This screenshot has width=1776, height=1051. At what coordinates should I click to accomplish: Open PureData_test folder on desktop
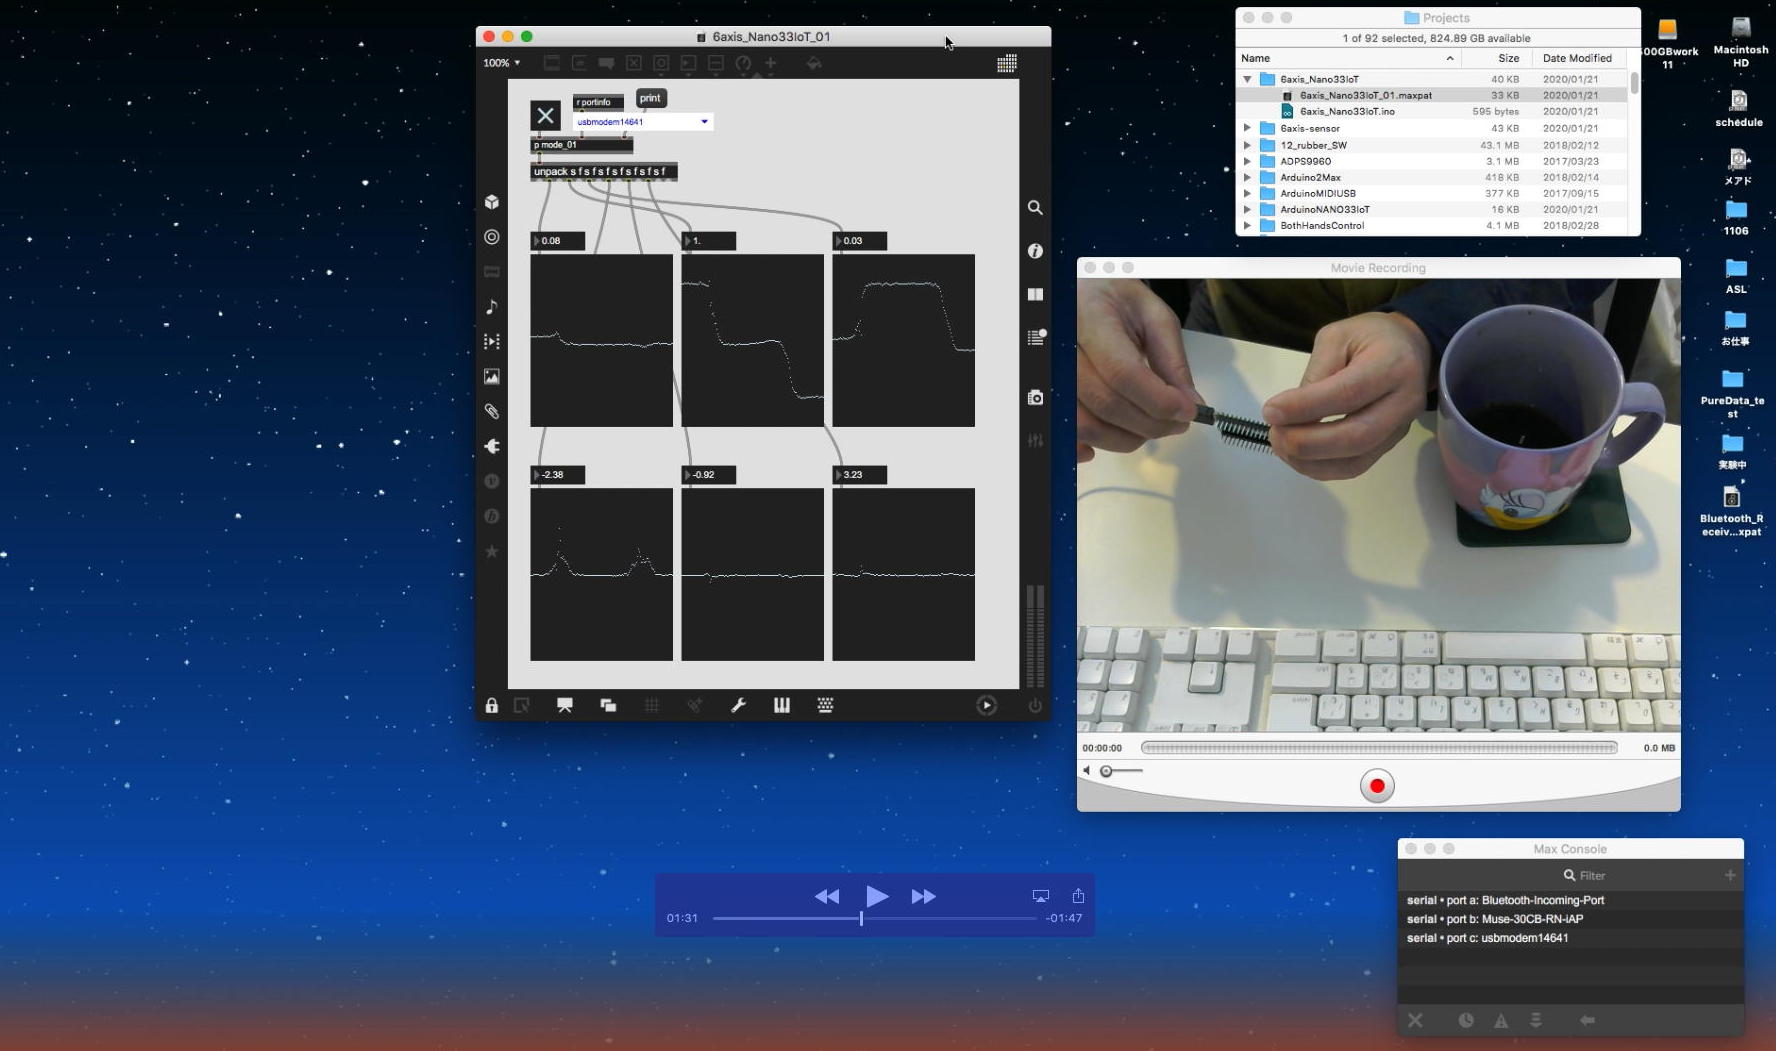1733,393
